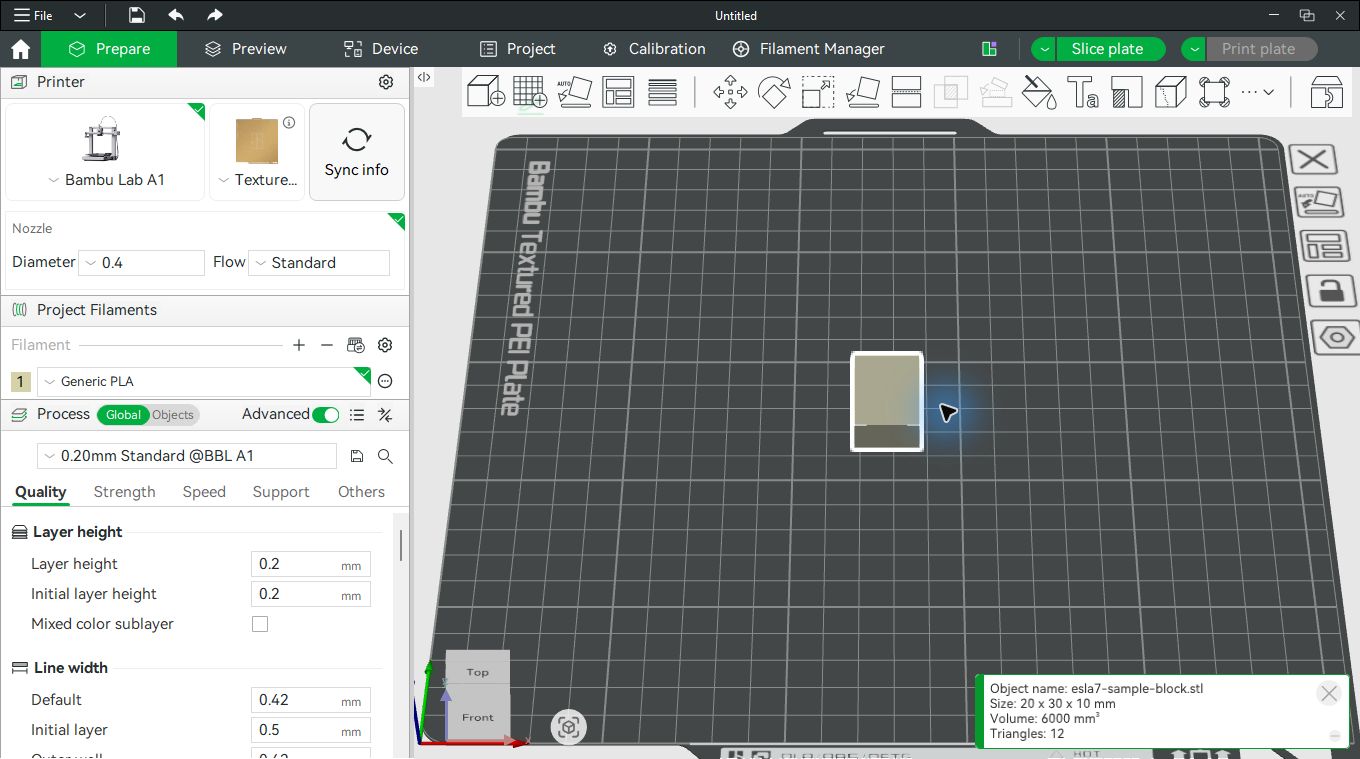Select the Lay on face tool
The height and width of the screenshot is (759, 1360).
point(862,92)
